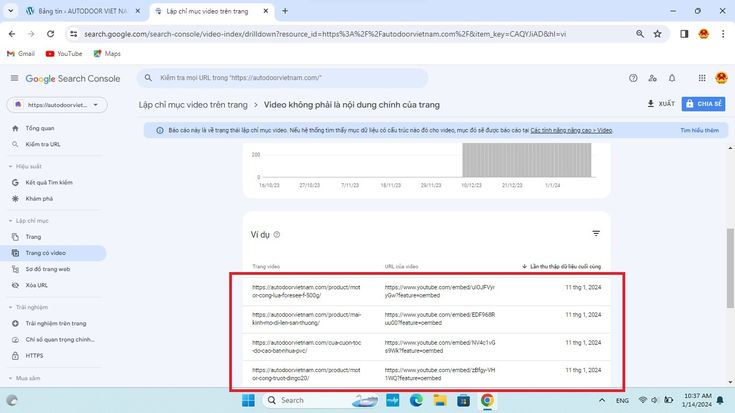Launch Microsoft Edge from the taskbar

(x=416, y=400)
